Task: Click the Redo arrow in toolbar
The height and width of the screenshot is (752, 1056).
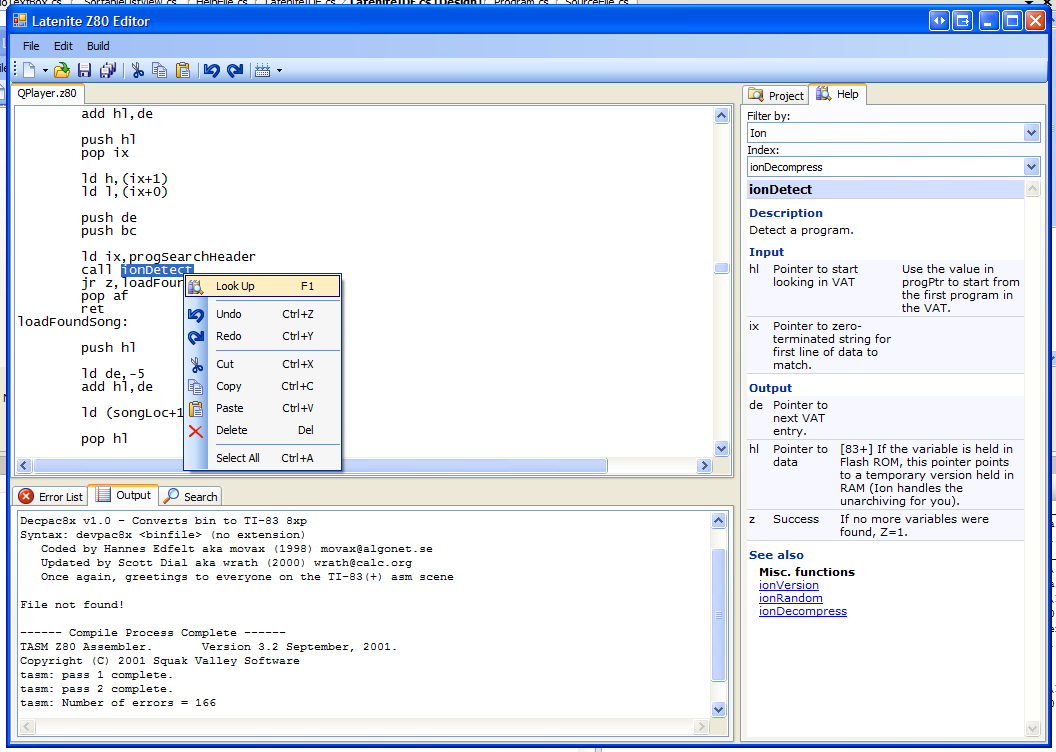Action: (x=235, y=70)
